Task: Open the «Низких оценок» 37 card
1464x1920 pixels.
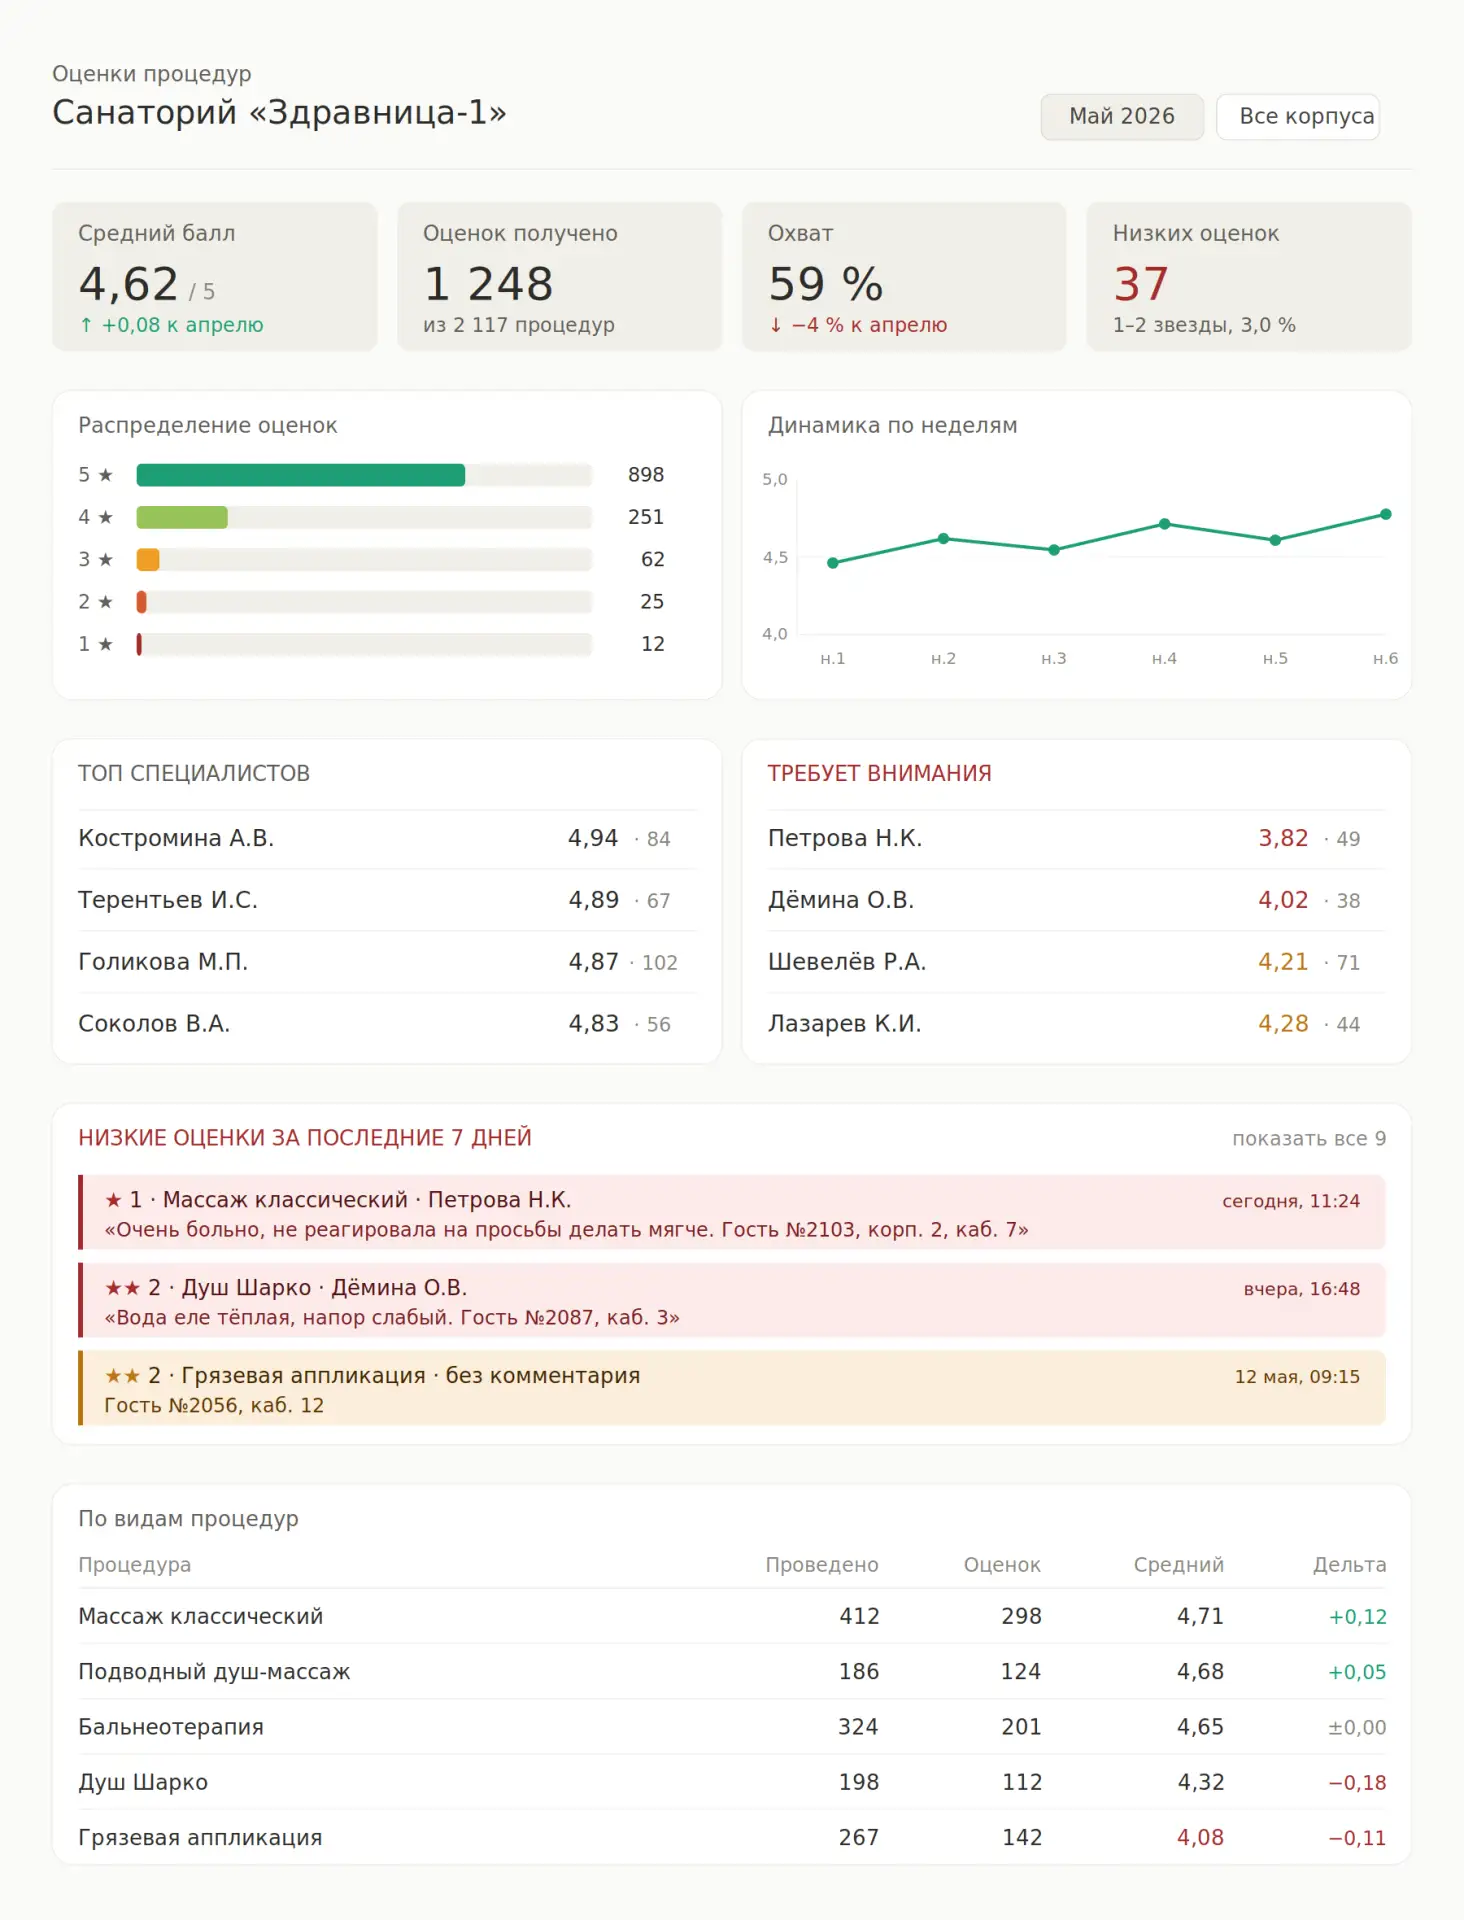Action: 1249,277
